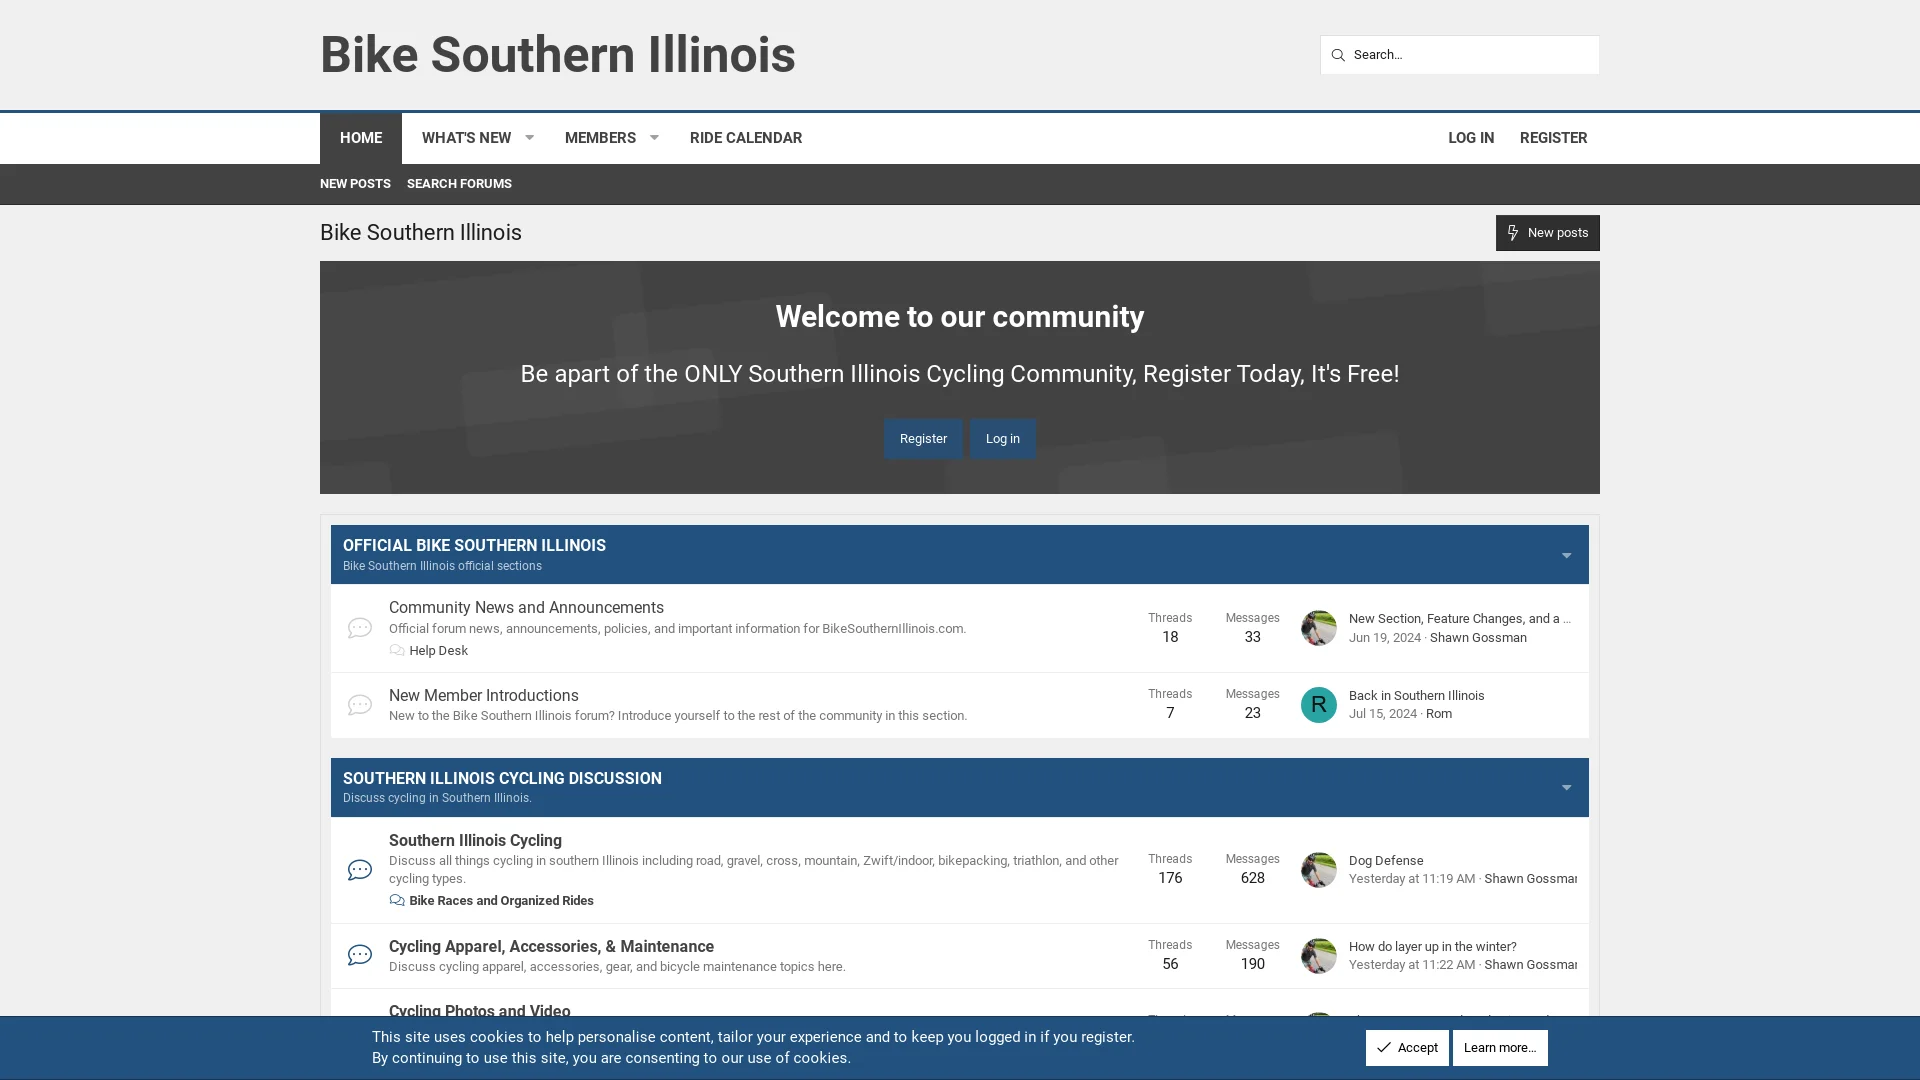
Task: Click Jul 15, 2024 post date
Action: (1382, 714)
